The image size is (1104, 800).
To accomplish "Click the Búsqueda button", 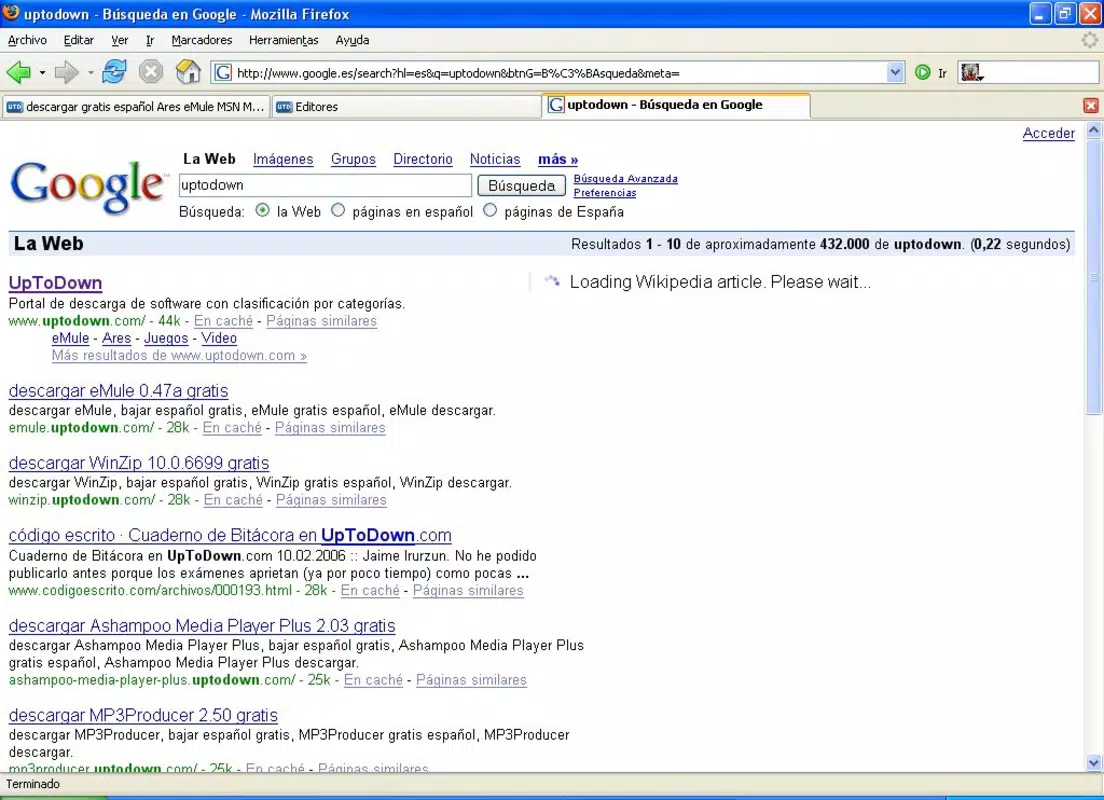I will pos(522,185).
